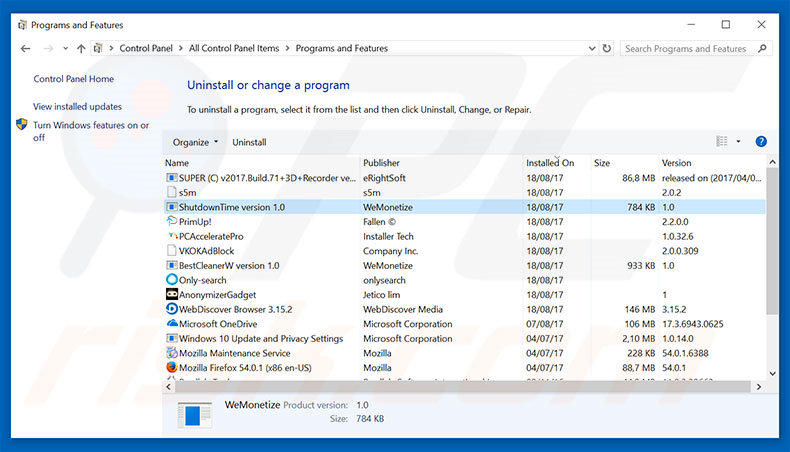Go to Control Panel Home
The width and height of the screenshot is (790, 452).
click(73, 79)
